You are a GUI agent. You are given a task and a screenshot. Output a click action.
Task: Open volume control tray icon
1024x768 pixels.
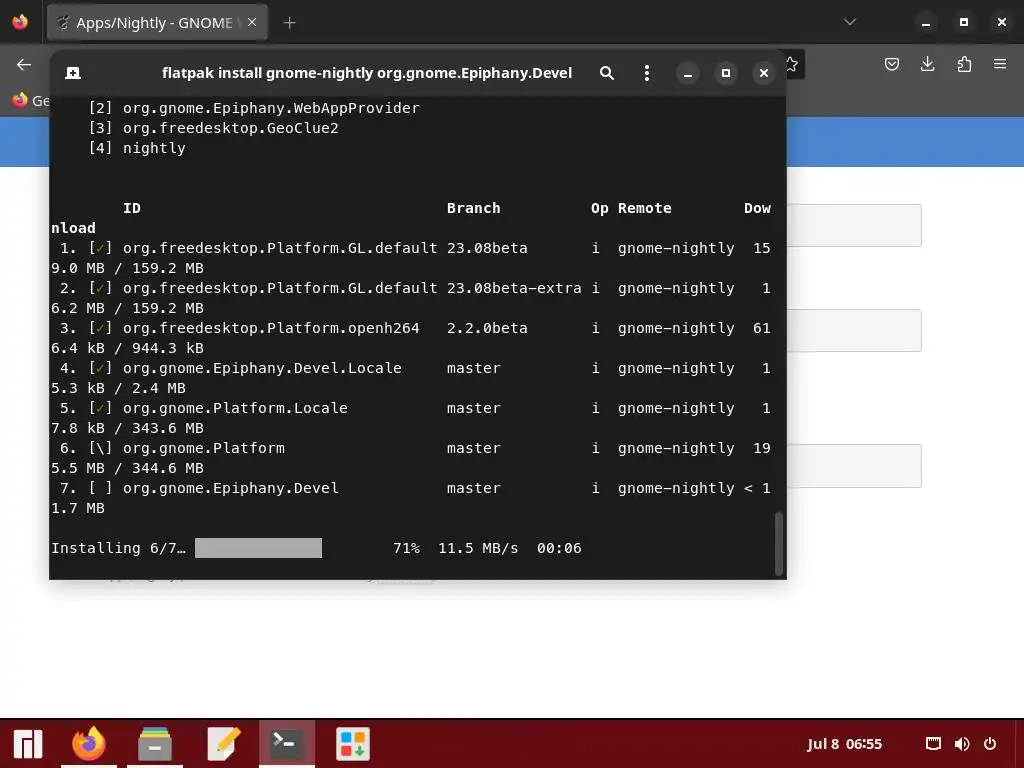tap(962, 744)
